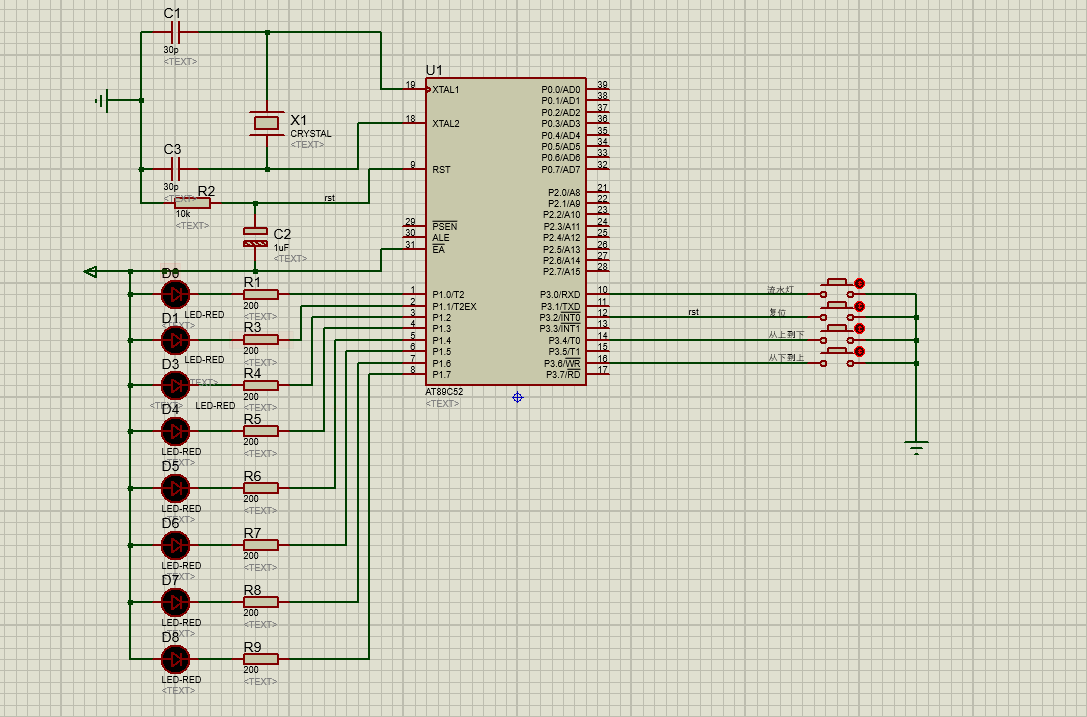Select the X1 crystal component

267,123
